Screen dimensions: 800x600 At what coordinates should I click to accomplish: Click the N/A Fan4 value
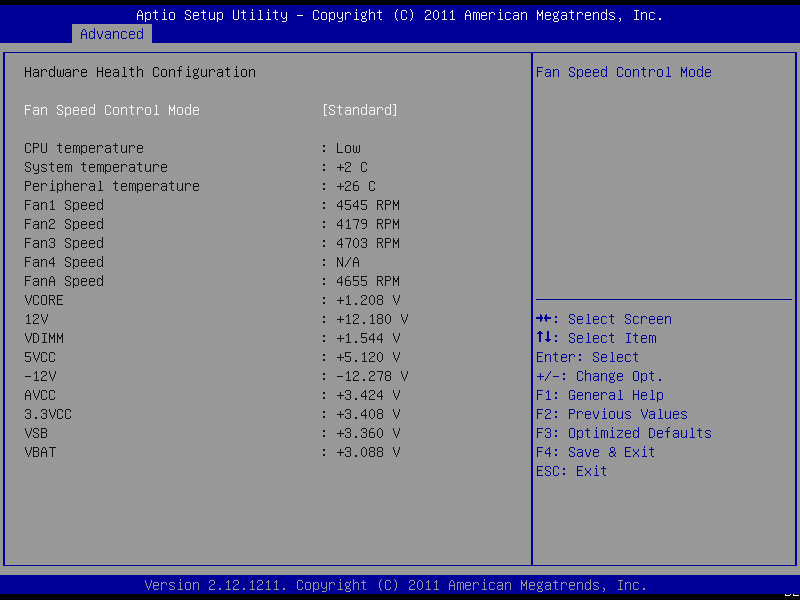click(348, 262)
